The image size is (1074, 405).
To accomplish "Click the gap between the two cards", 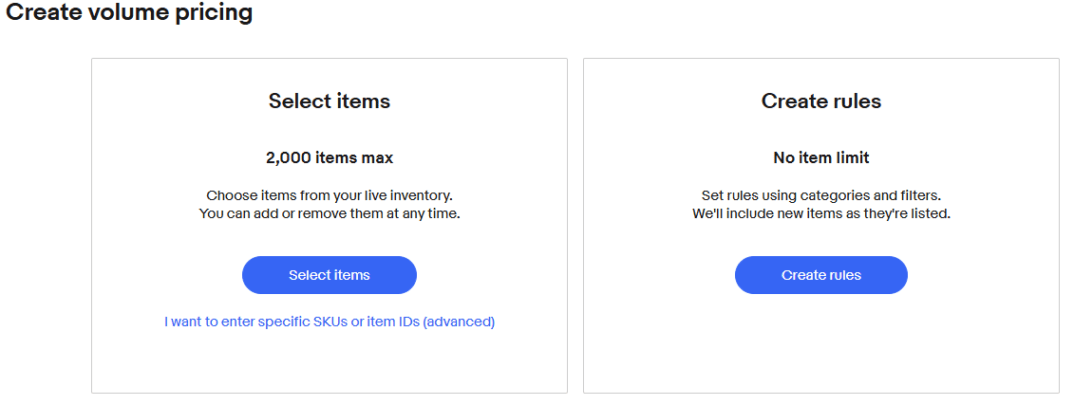I will [x=575, y=225].
